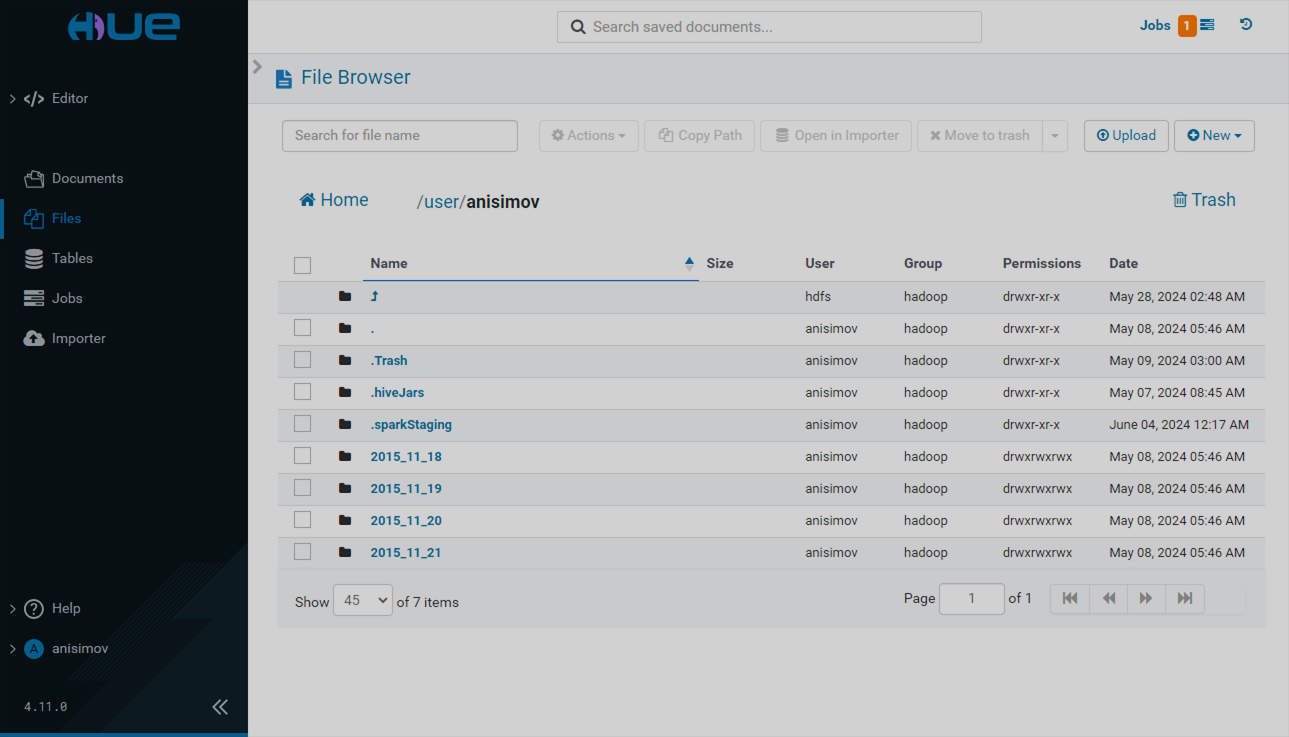Screen dimensions: 1289x737
Task: Open Importer in the sidebar
Action: coord(64,338)
